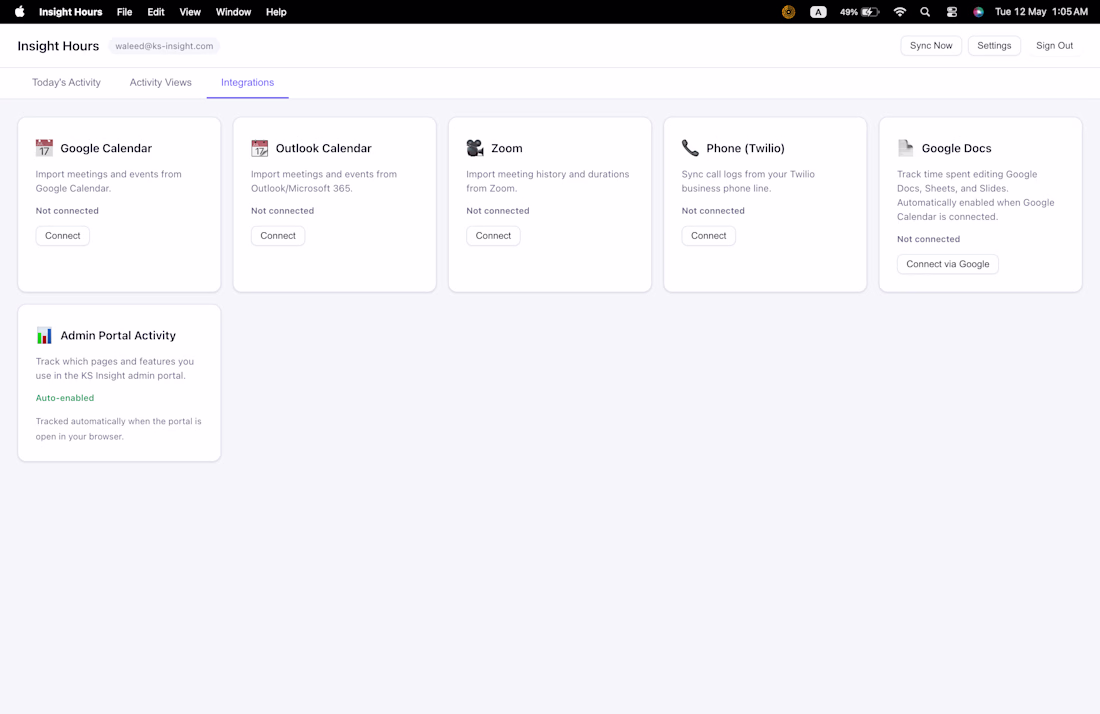This screenshot has width=1100, height=714.
Task: Click the Google Calendar card title
Action: [x=106, y=148]
